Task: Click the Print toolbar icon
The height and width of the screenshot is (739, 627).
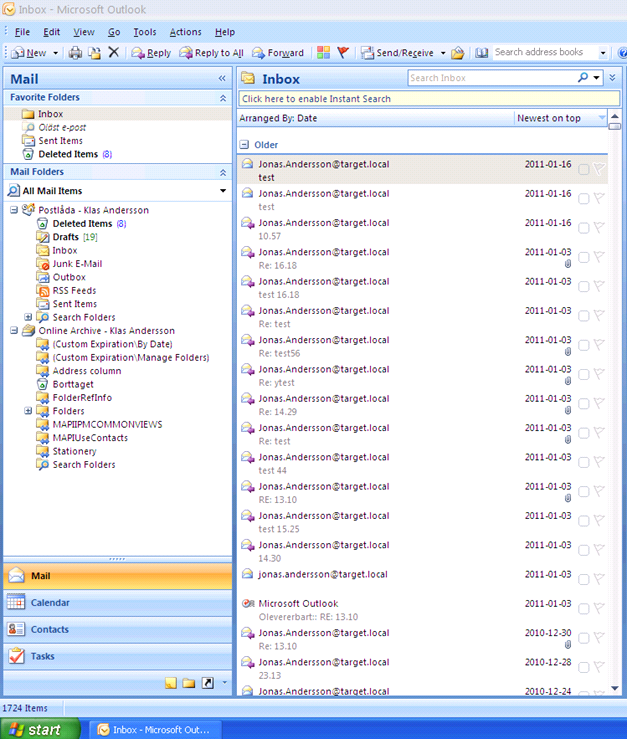Action: 75,53
